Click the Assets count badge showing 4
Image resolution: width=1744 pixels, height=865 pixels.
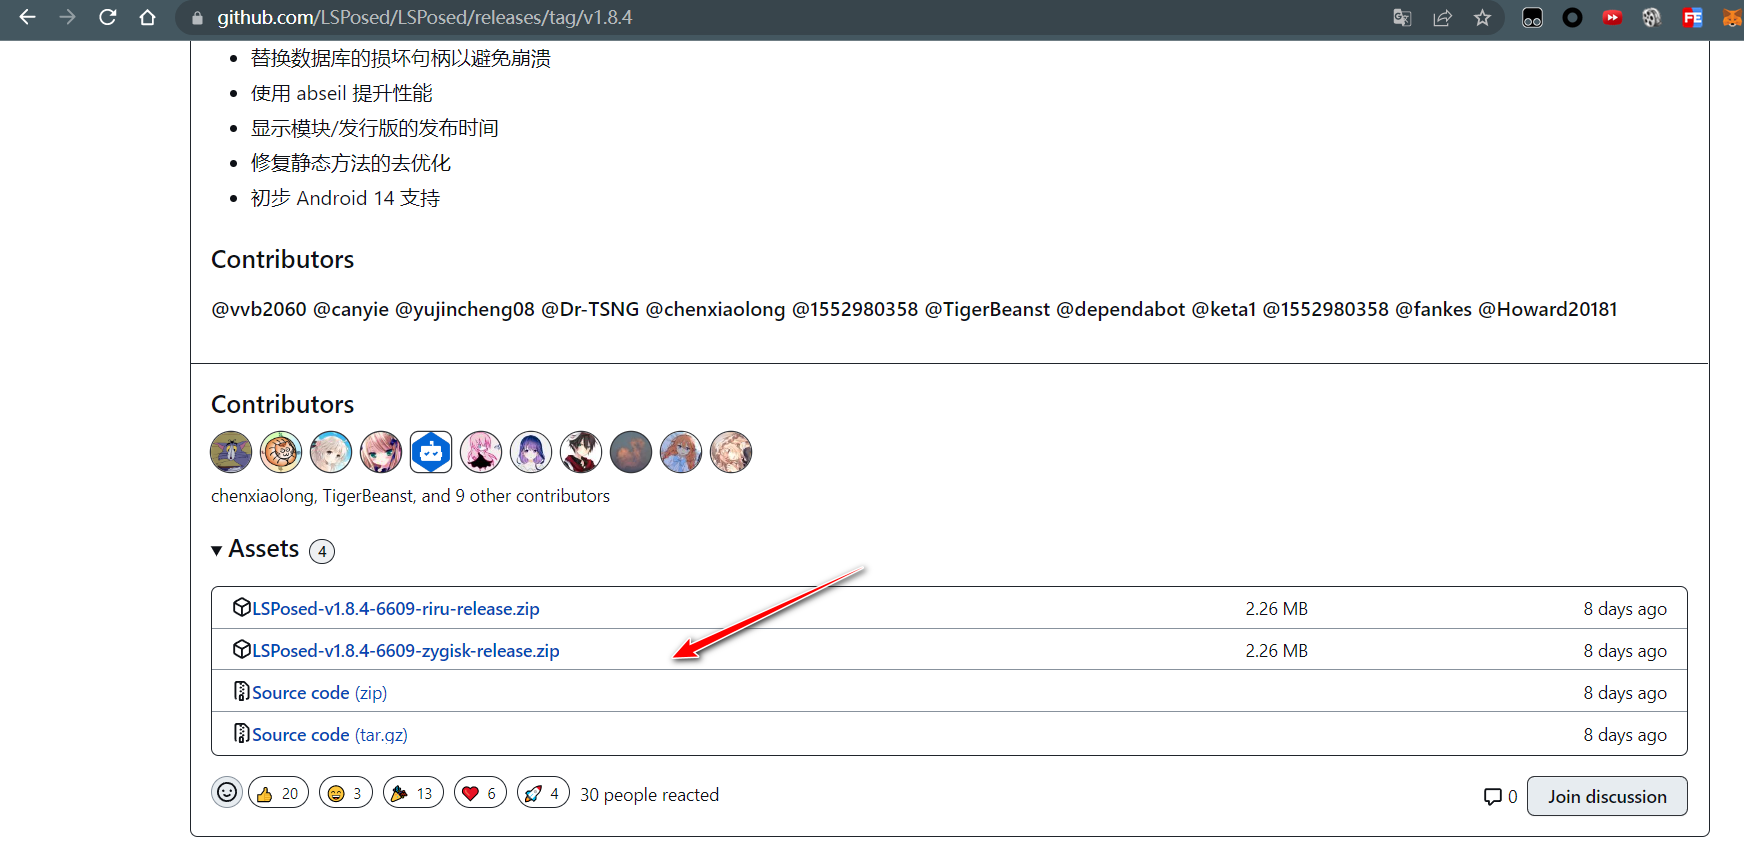[x=322, y=551]
